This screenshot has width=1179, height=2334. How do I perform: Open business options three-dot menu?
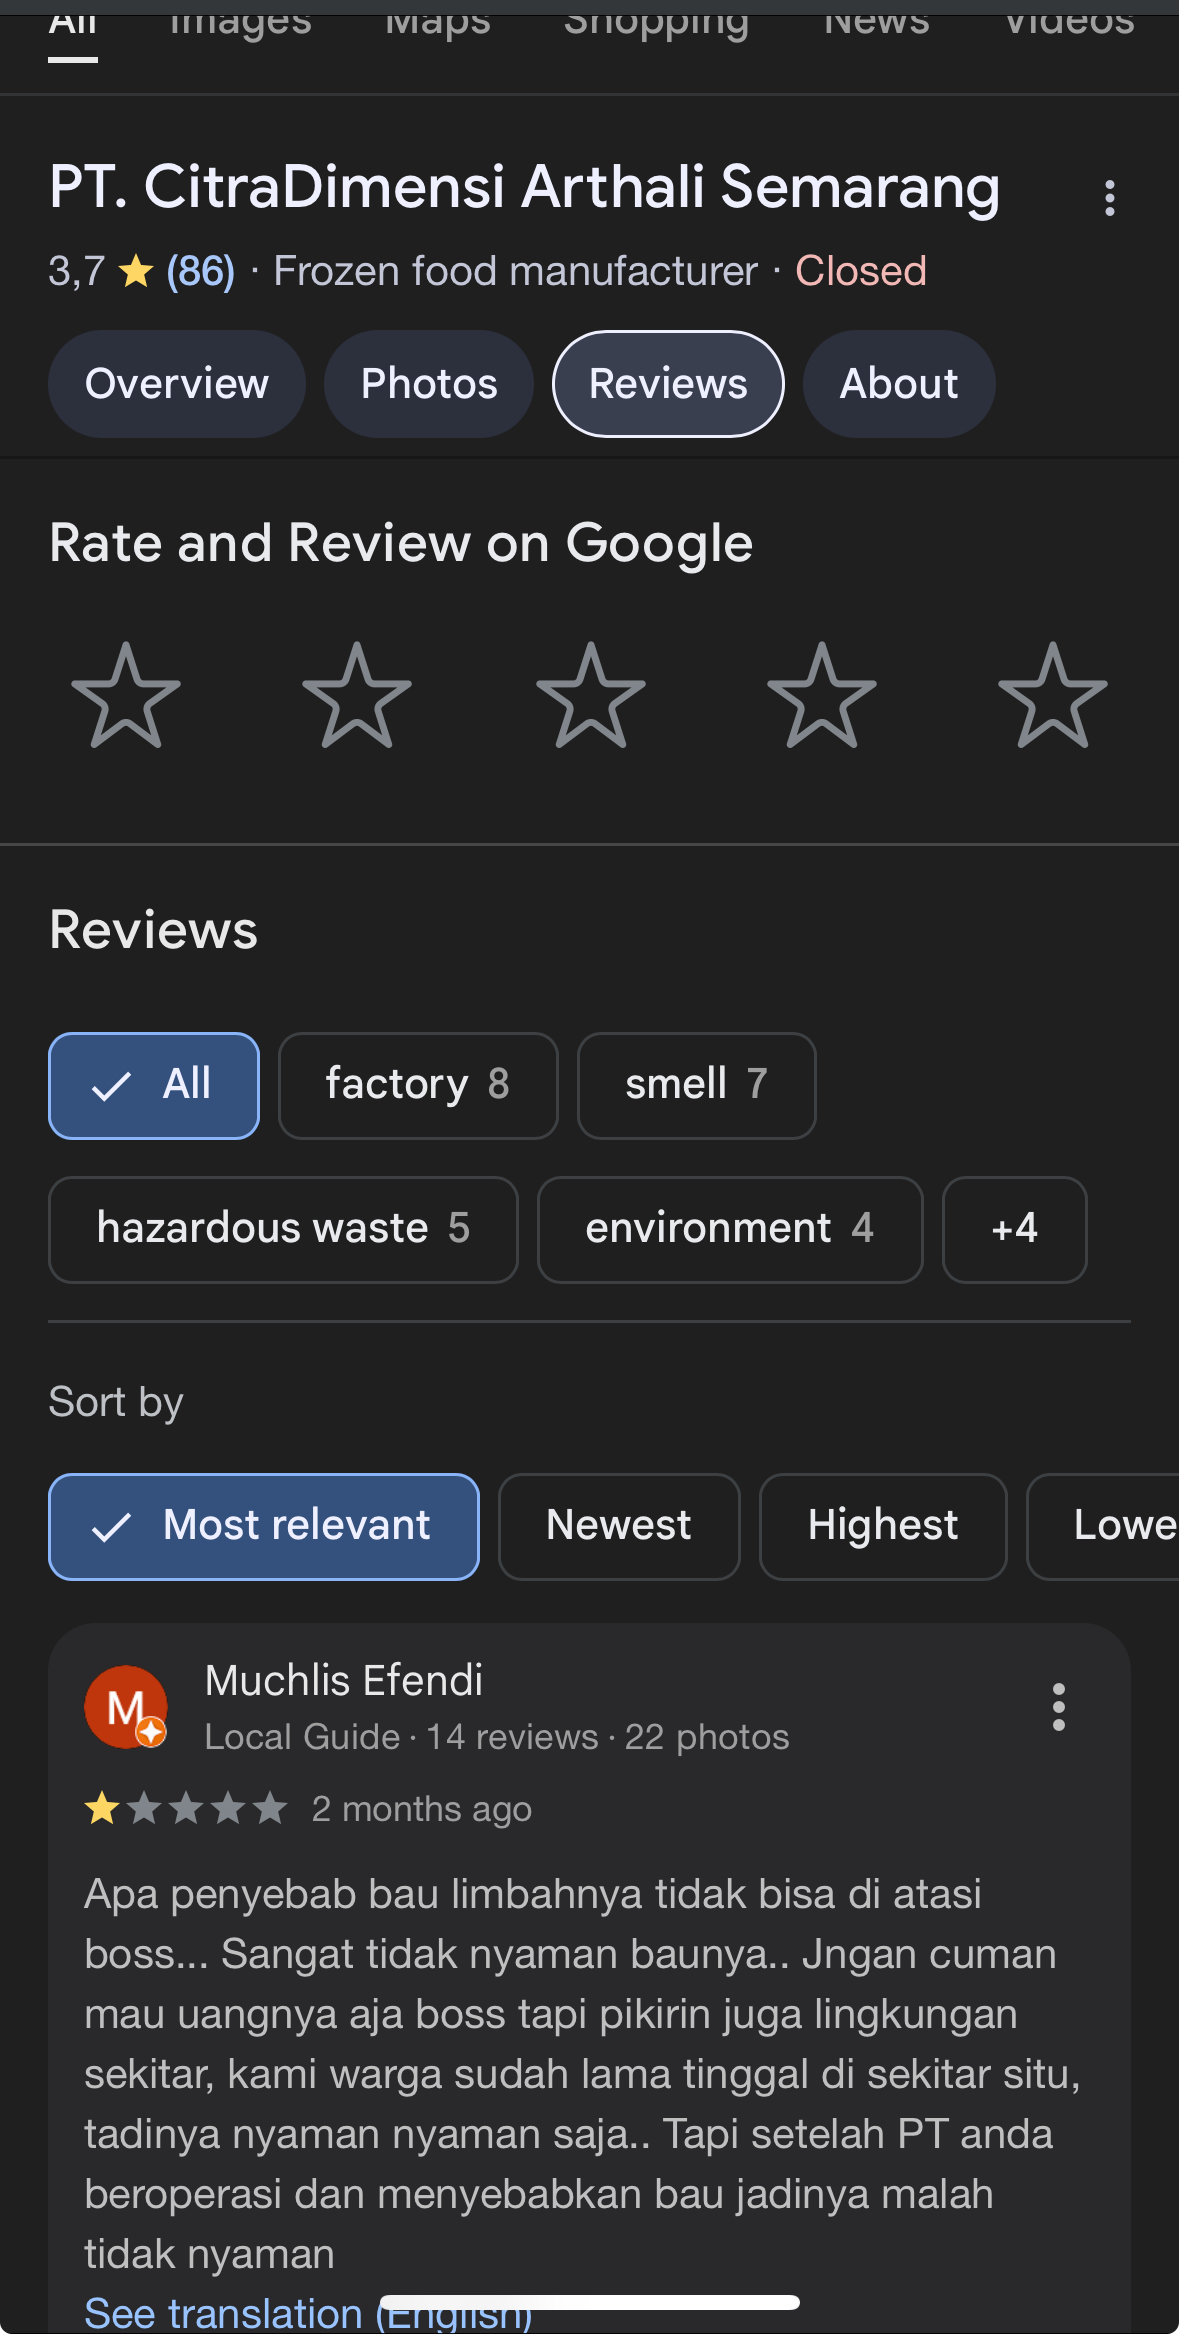[1109, 198]
